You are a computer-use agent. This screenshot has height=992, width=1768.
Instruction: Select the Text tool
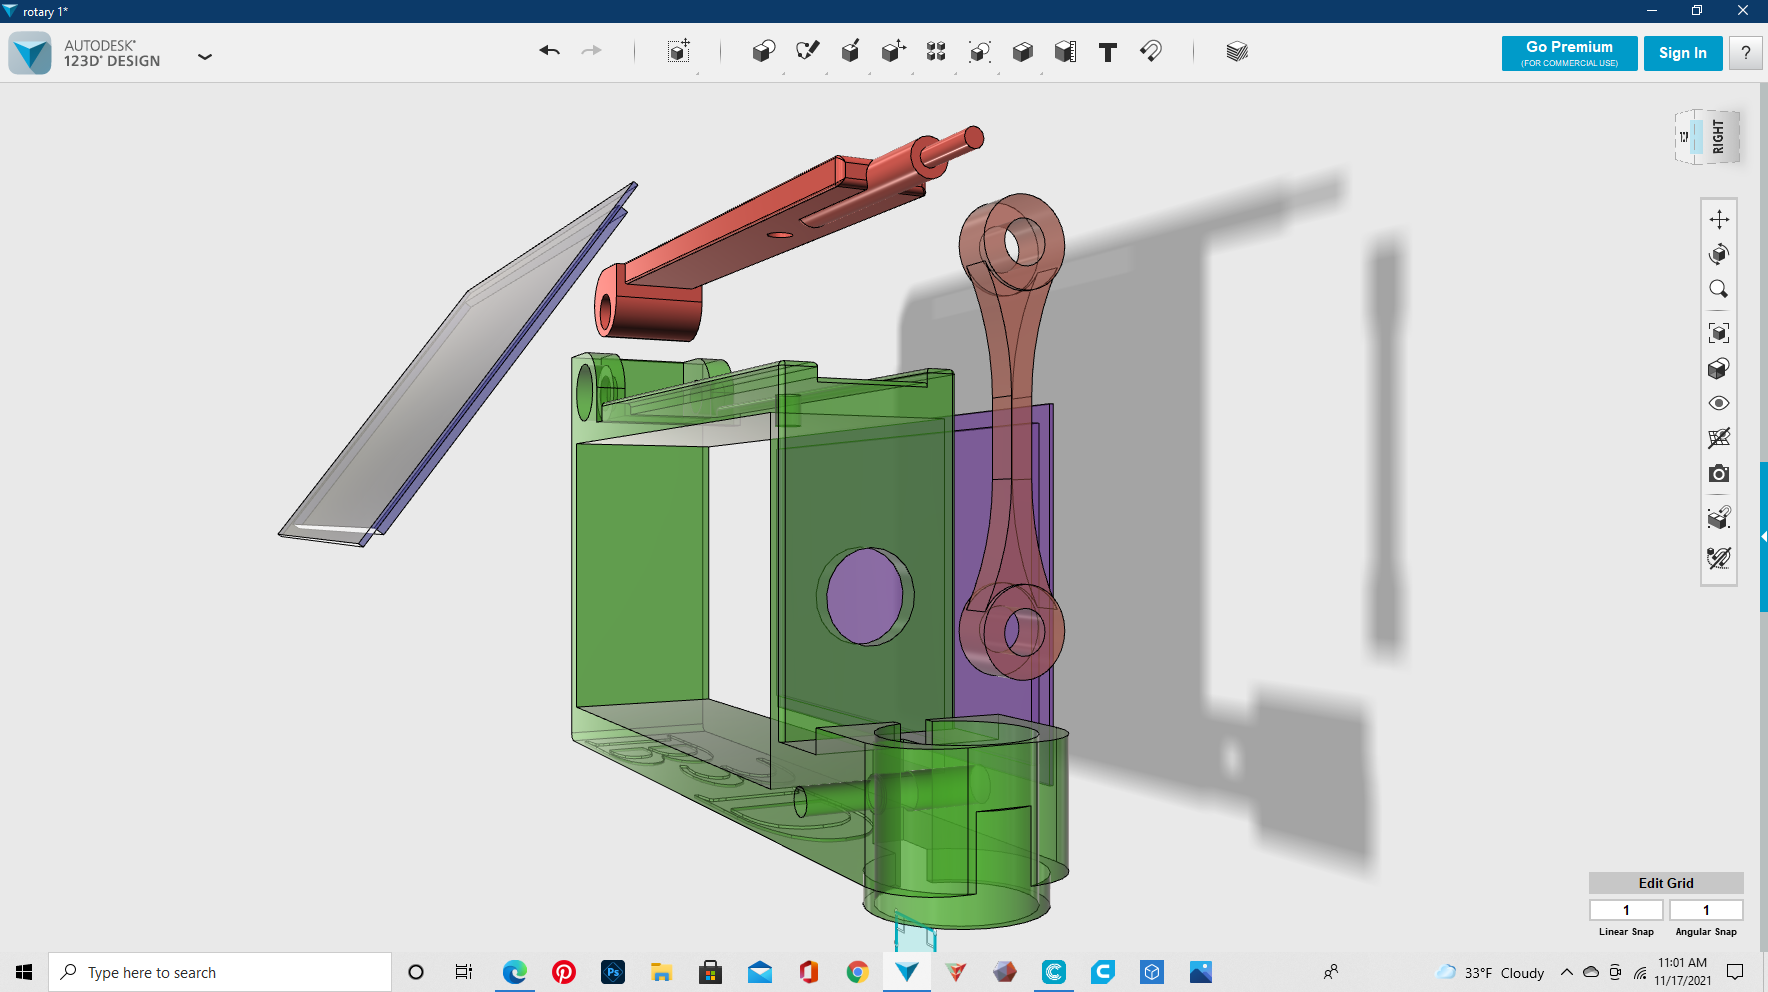click(x=1107, y=52)
